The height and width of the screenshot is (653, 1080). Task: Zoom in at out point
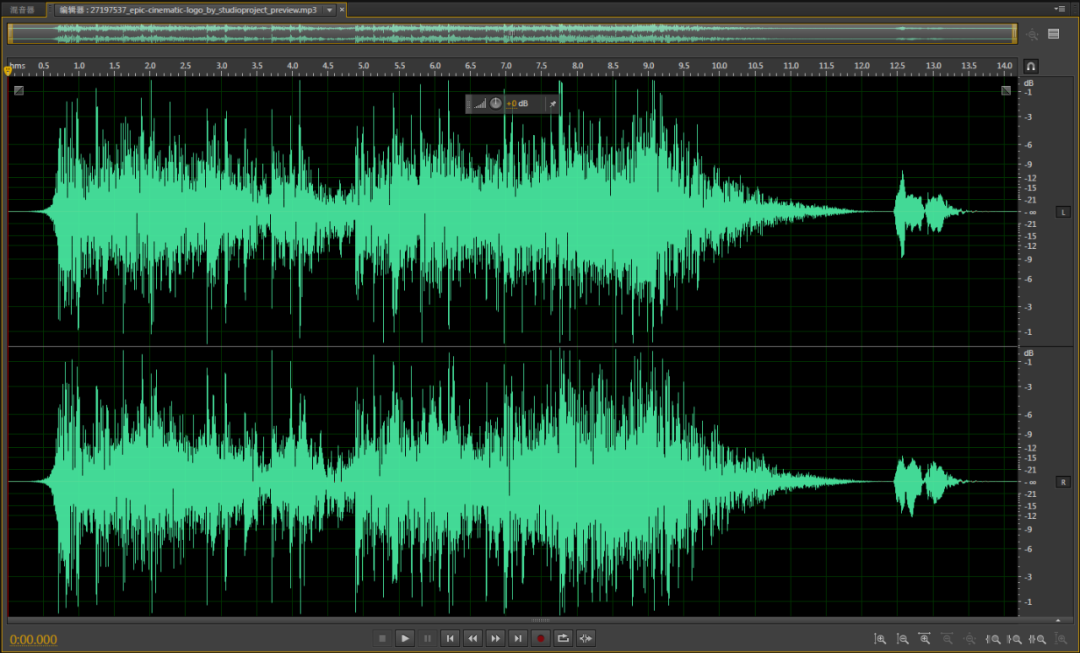pyautogui.click(x=1015, y=639)
